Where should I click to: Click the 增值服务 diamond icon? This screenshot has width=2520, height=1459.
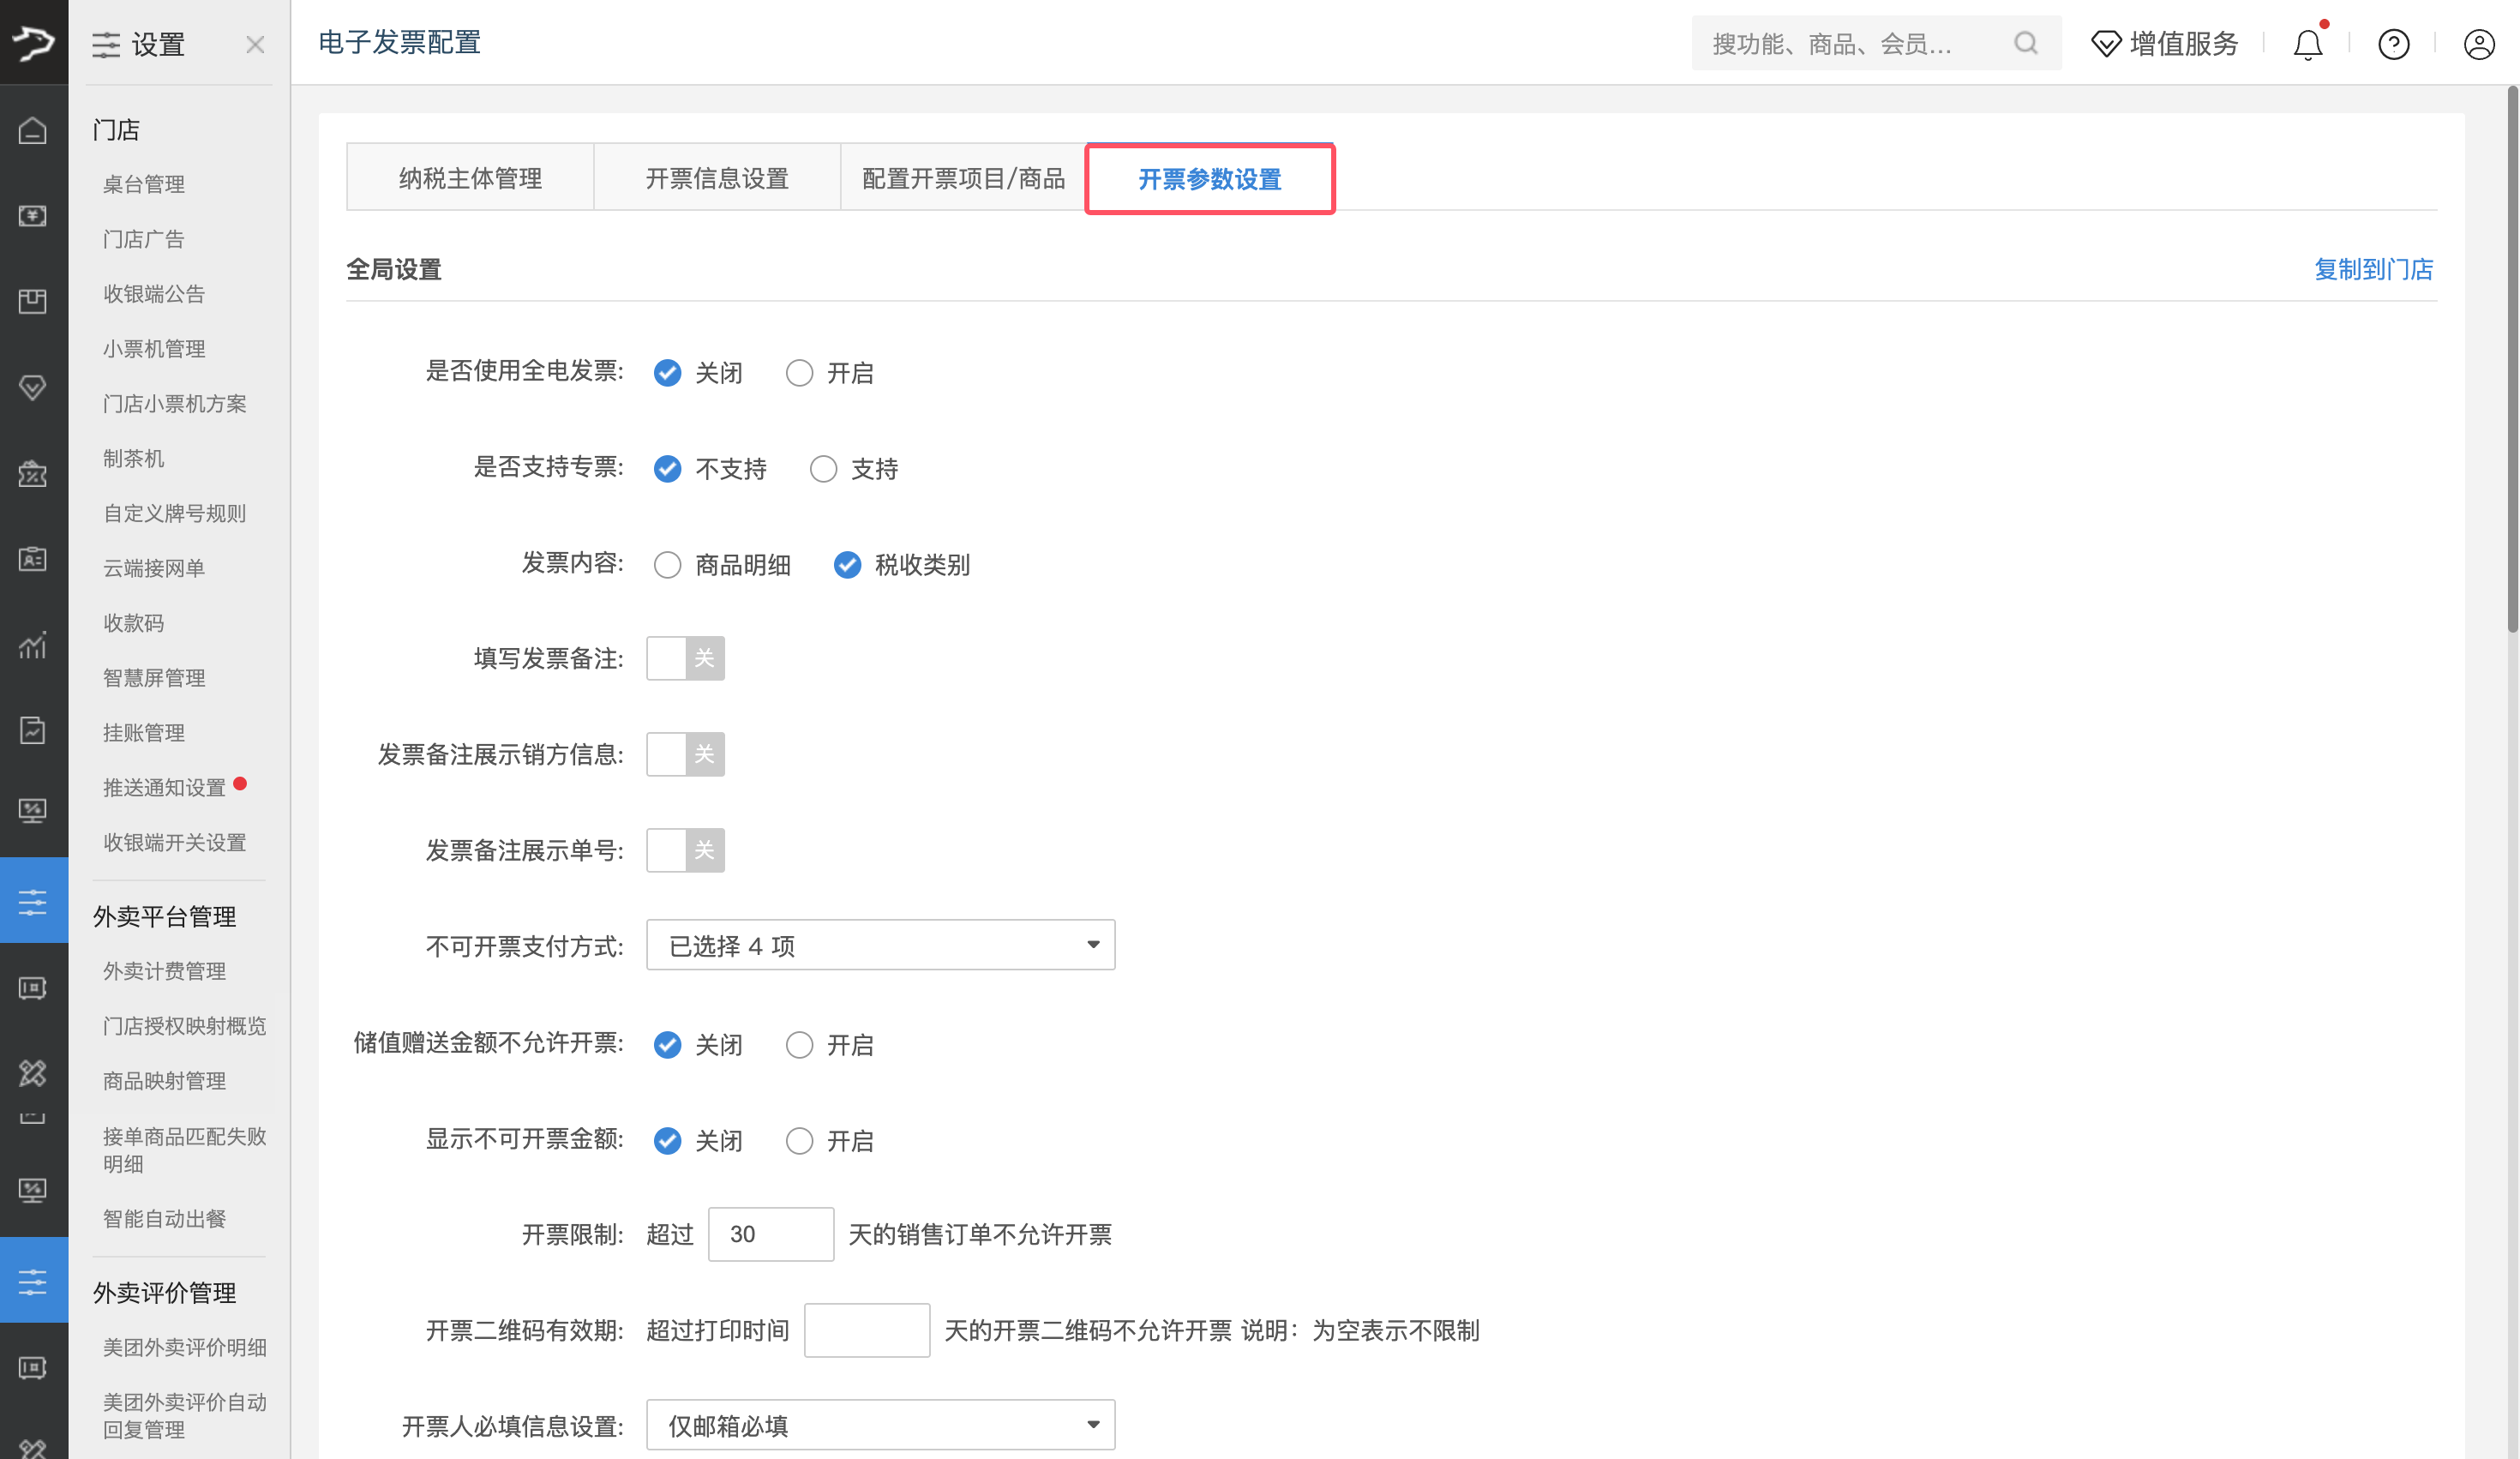(2106, 44)
